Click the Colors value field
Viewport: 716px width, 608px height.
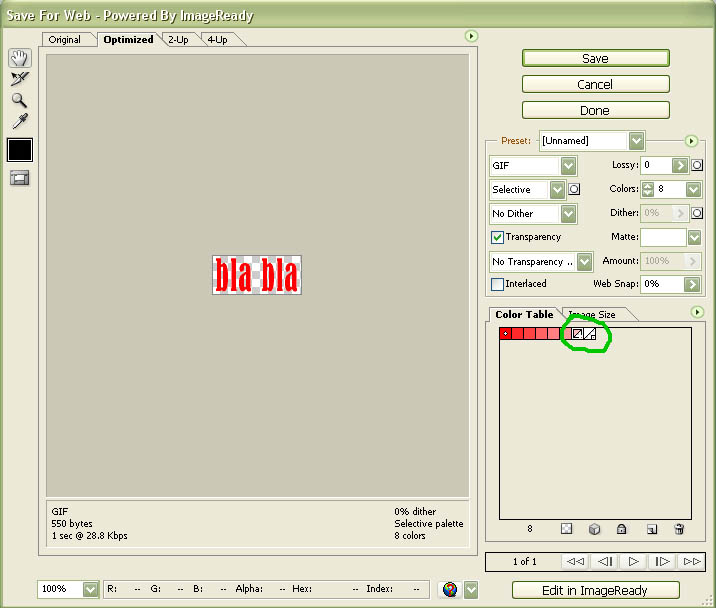tap(670, 189)
